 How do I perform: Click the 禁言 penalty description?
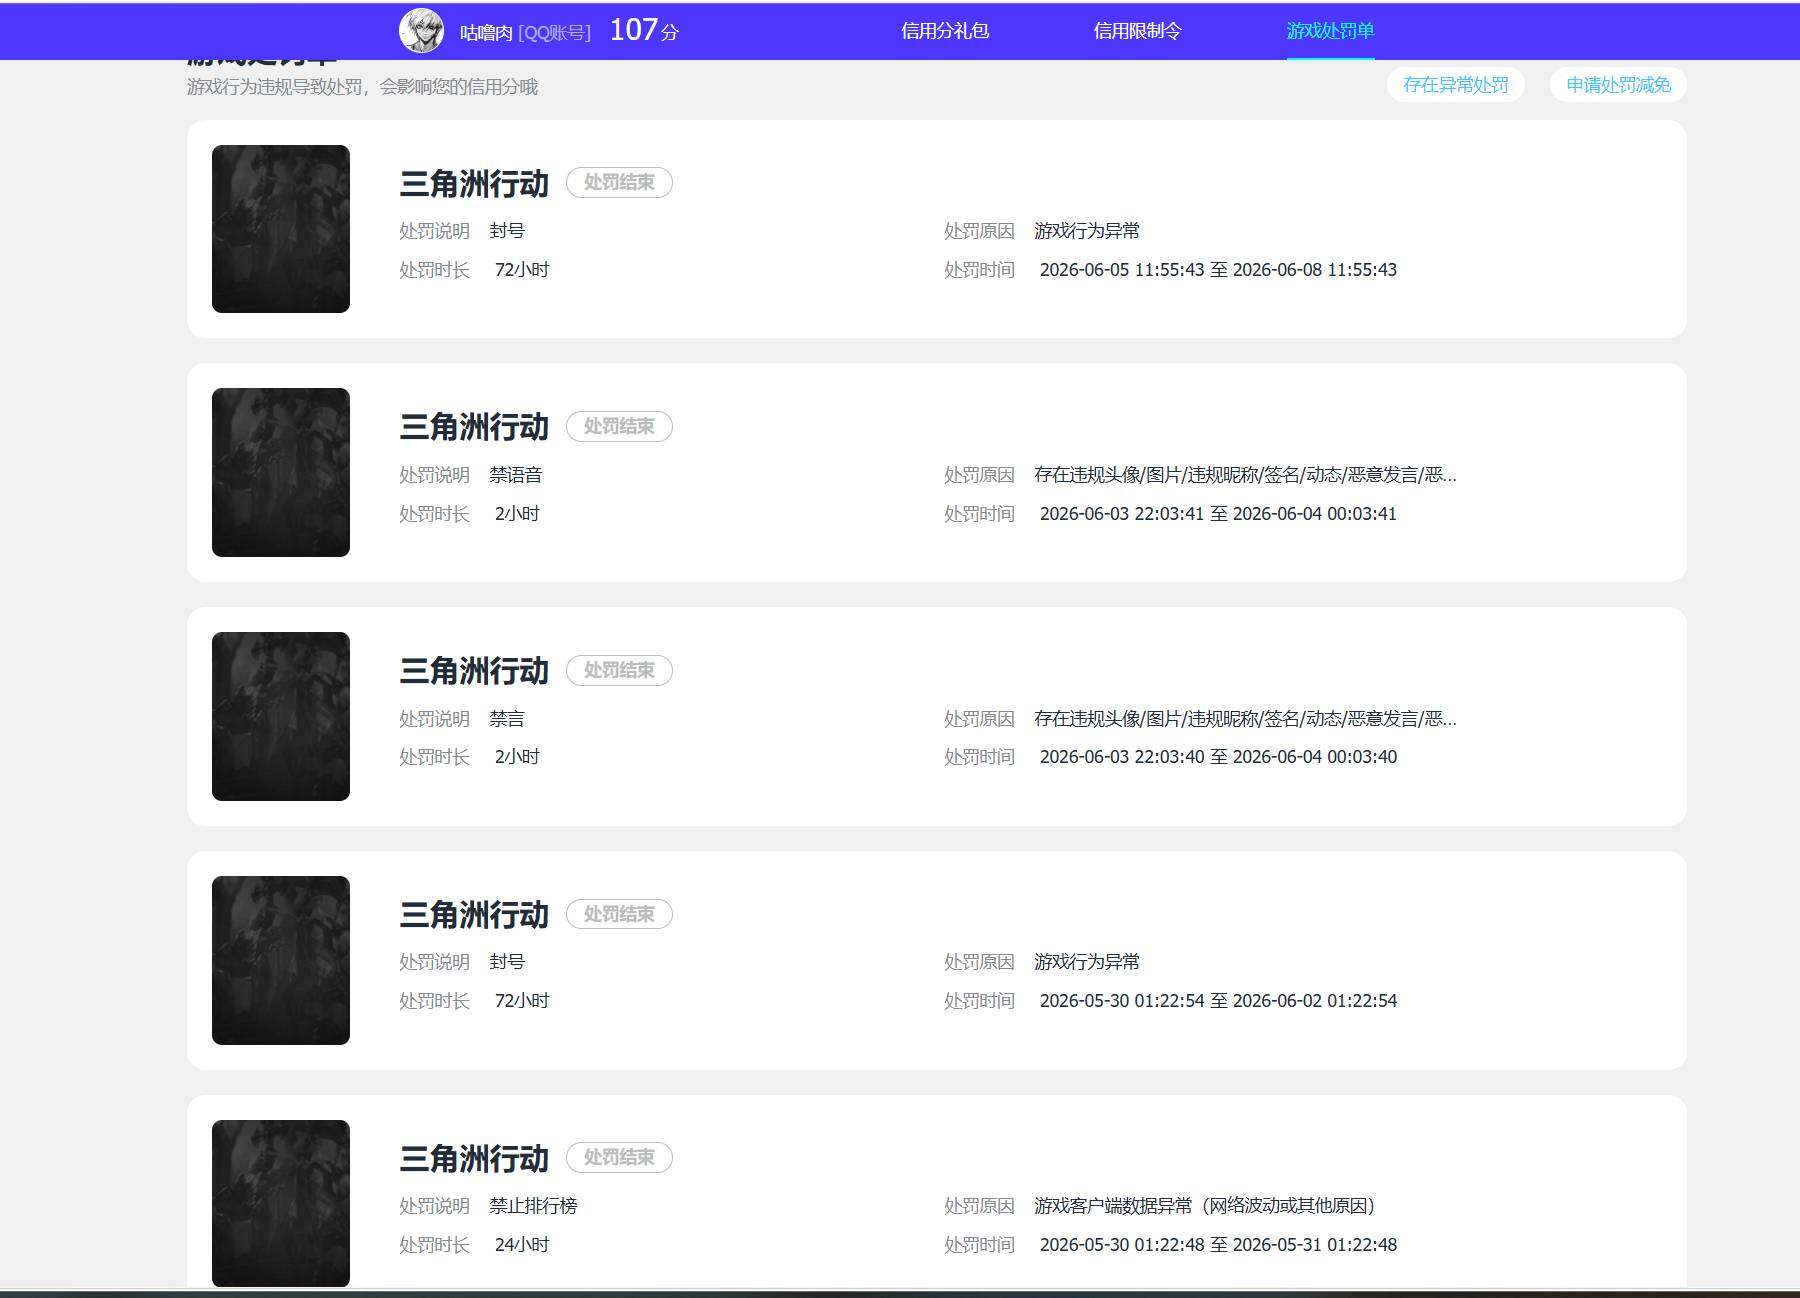coord(507,719)
